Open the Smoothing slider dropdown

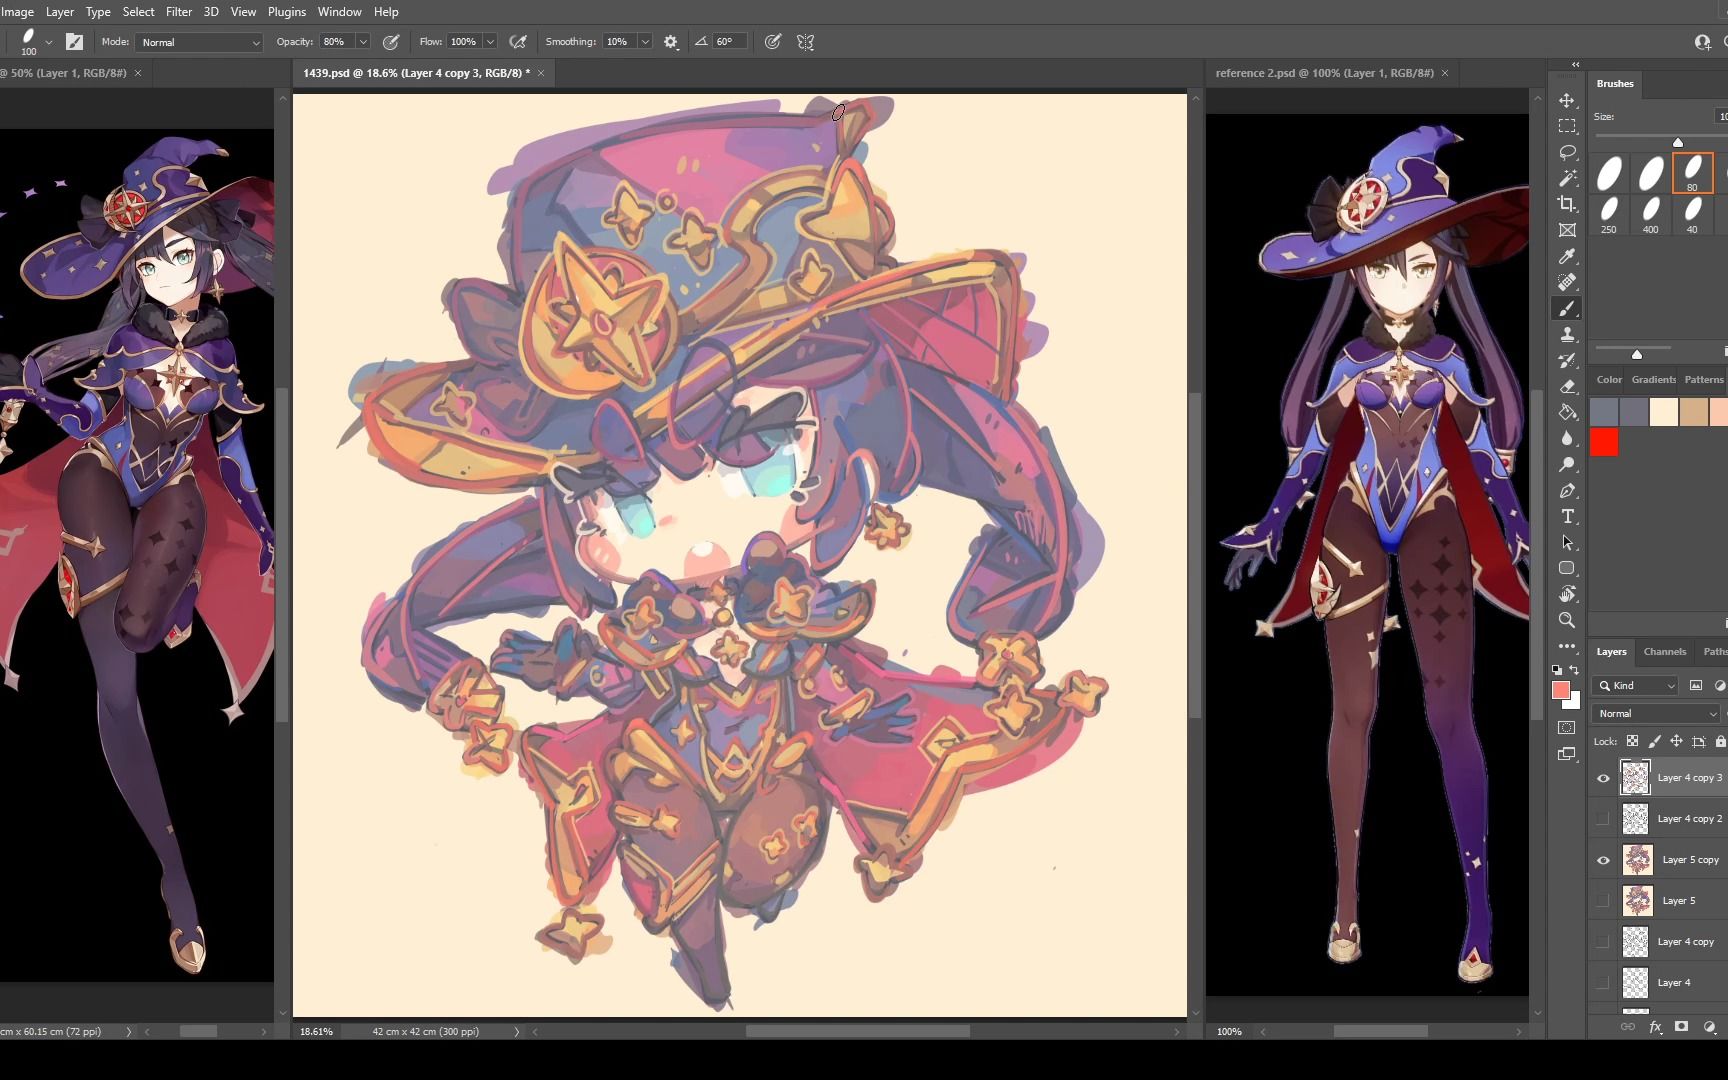645,42
